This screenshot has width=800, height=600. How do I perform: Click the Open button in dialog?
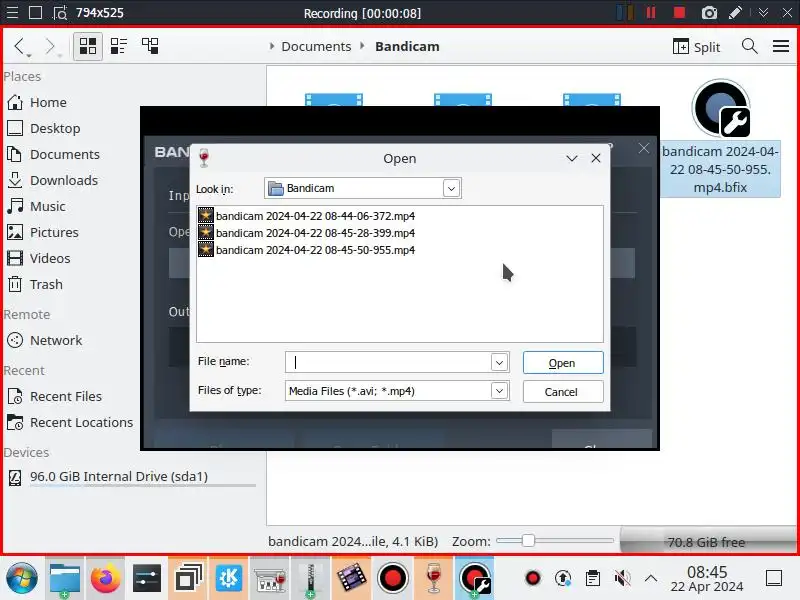click(x=563, y=363)
